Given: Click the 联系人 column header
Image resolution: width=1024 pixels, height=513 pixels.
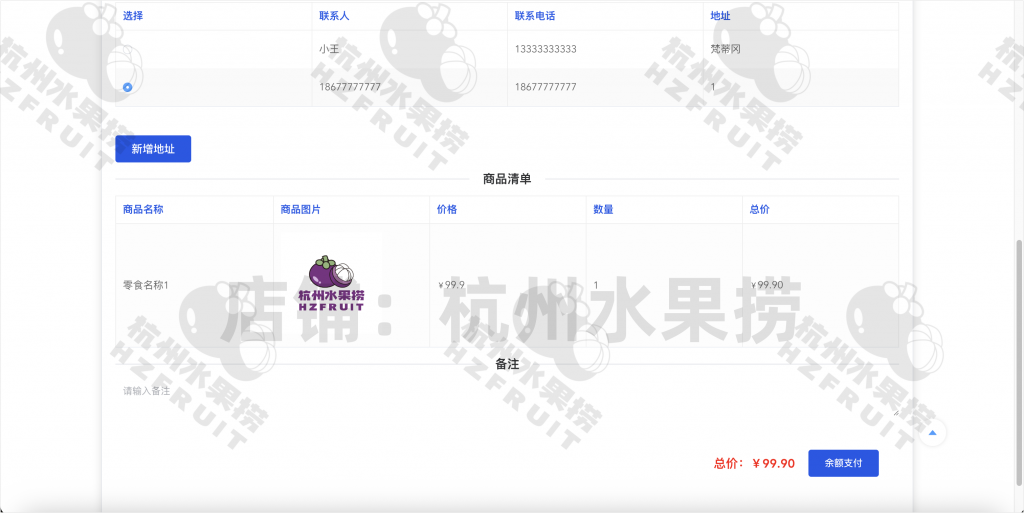Looking at the screenshot, I should 334,16.
